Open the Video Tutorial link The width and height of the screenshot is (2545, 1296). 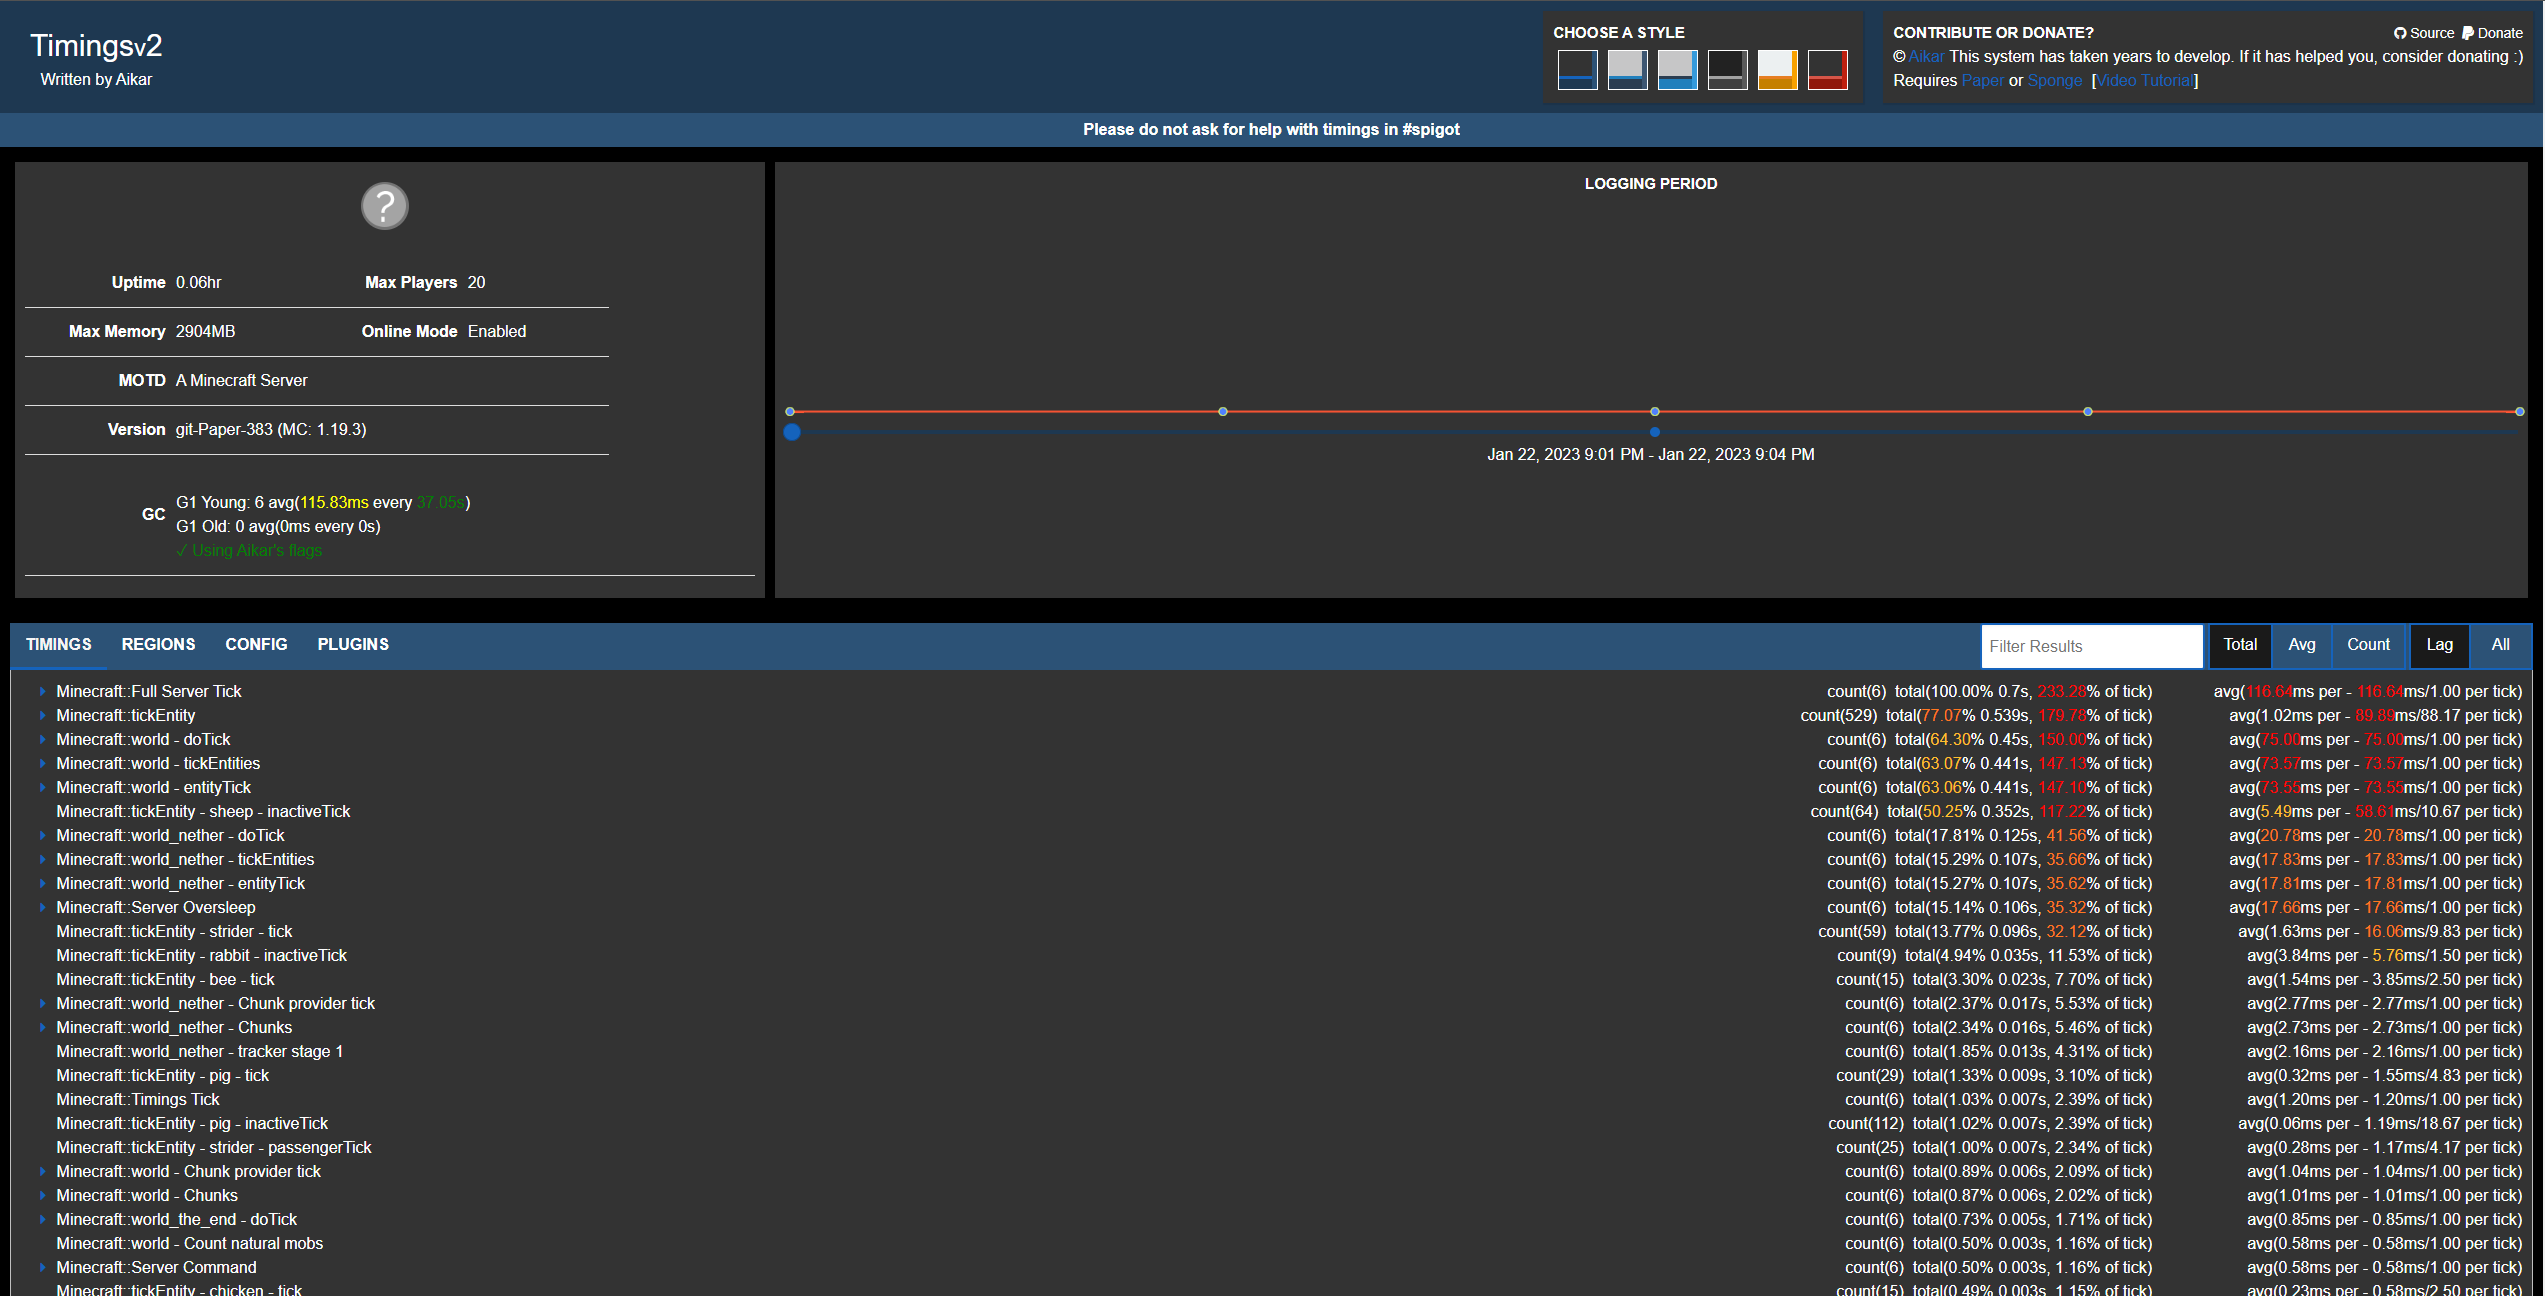2145,81
